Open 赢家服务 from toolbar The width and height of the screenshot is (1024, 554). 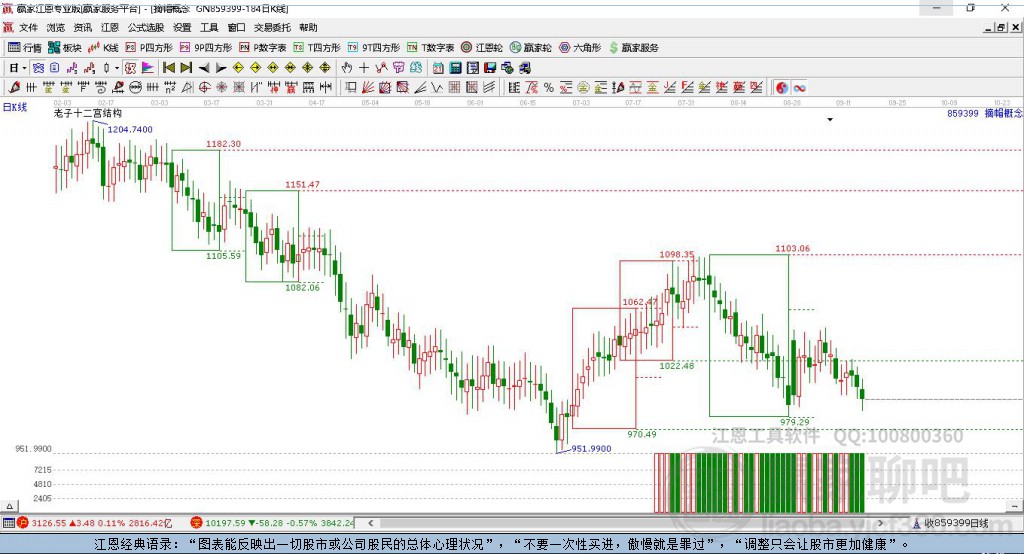pos(634,48)
